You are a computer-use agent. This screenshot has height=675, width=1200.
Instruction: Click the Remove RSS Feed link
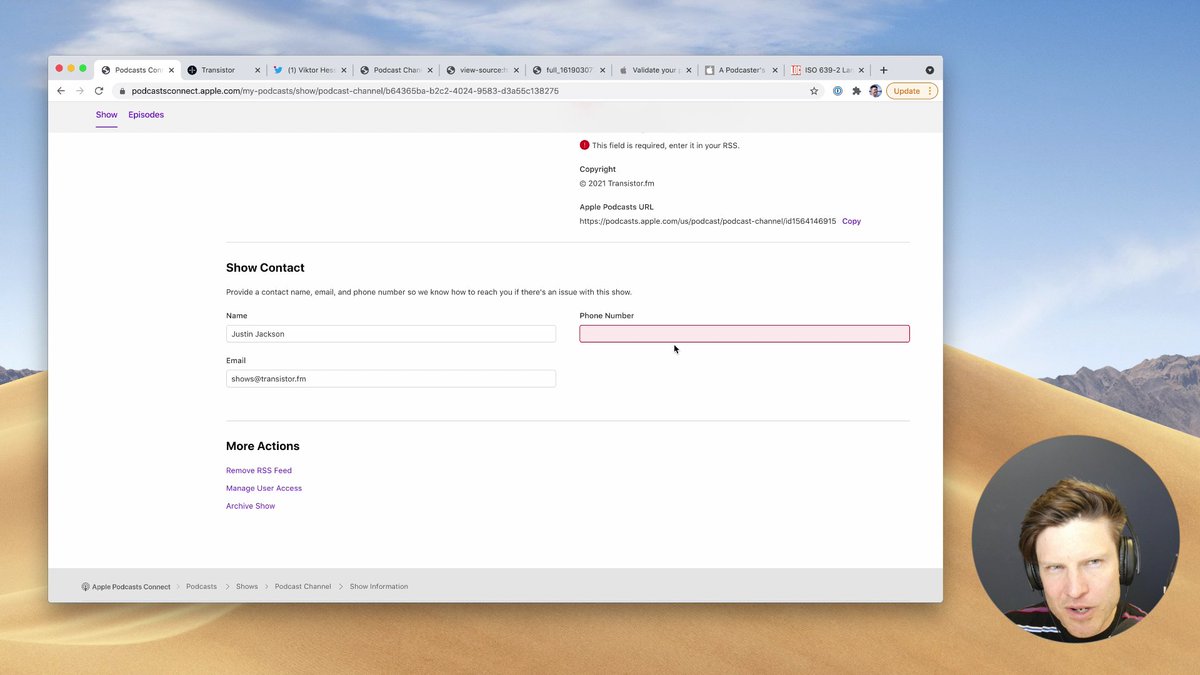(x=259, y=471)
